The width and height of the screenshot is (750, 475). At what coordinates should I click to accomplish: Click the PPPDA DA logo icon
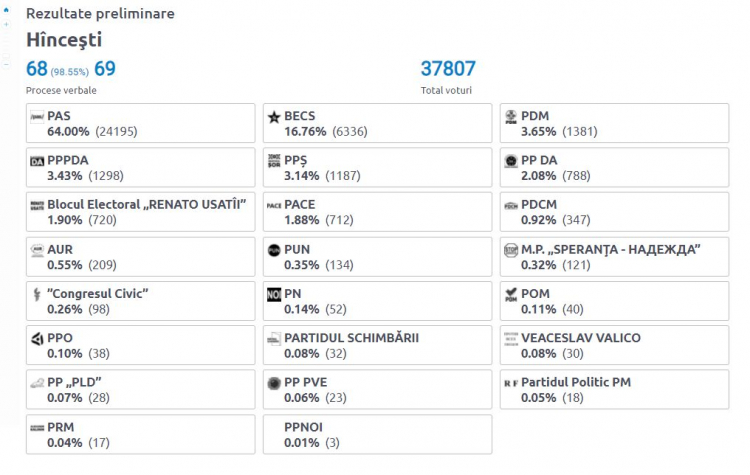point(37,161)
